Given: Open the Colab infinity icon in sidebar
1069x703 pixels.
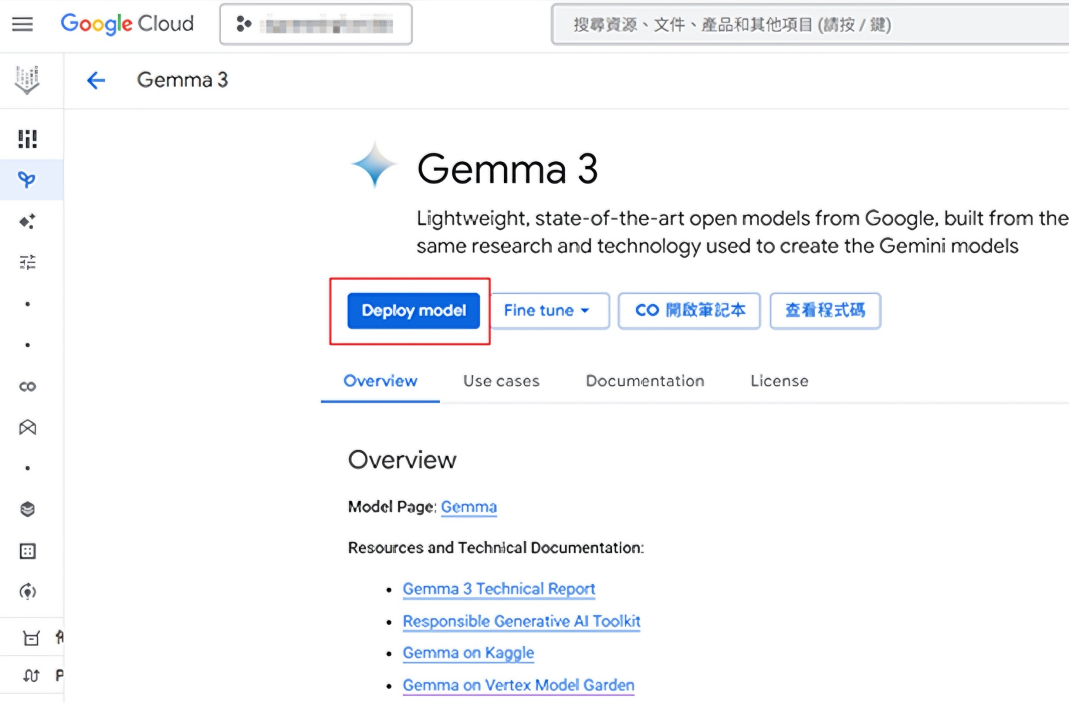Looking at the screenshot, I should pyautogui.click(x=28, y=387).
